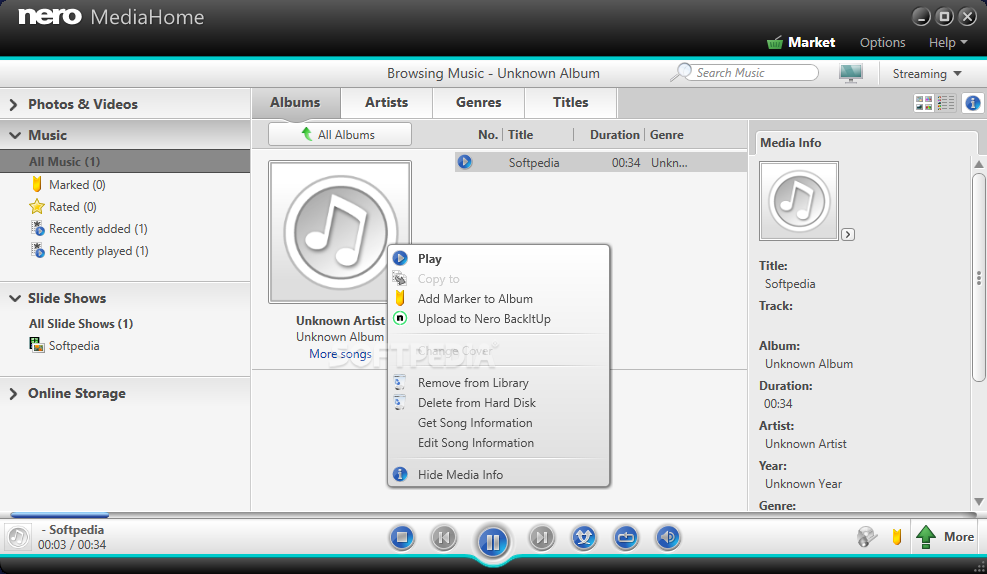987x574 pixels.
Task: Choose Delete from Hard Disk
Action: [477, 403]
